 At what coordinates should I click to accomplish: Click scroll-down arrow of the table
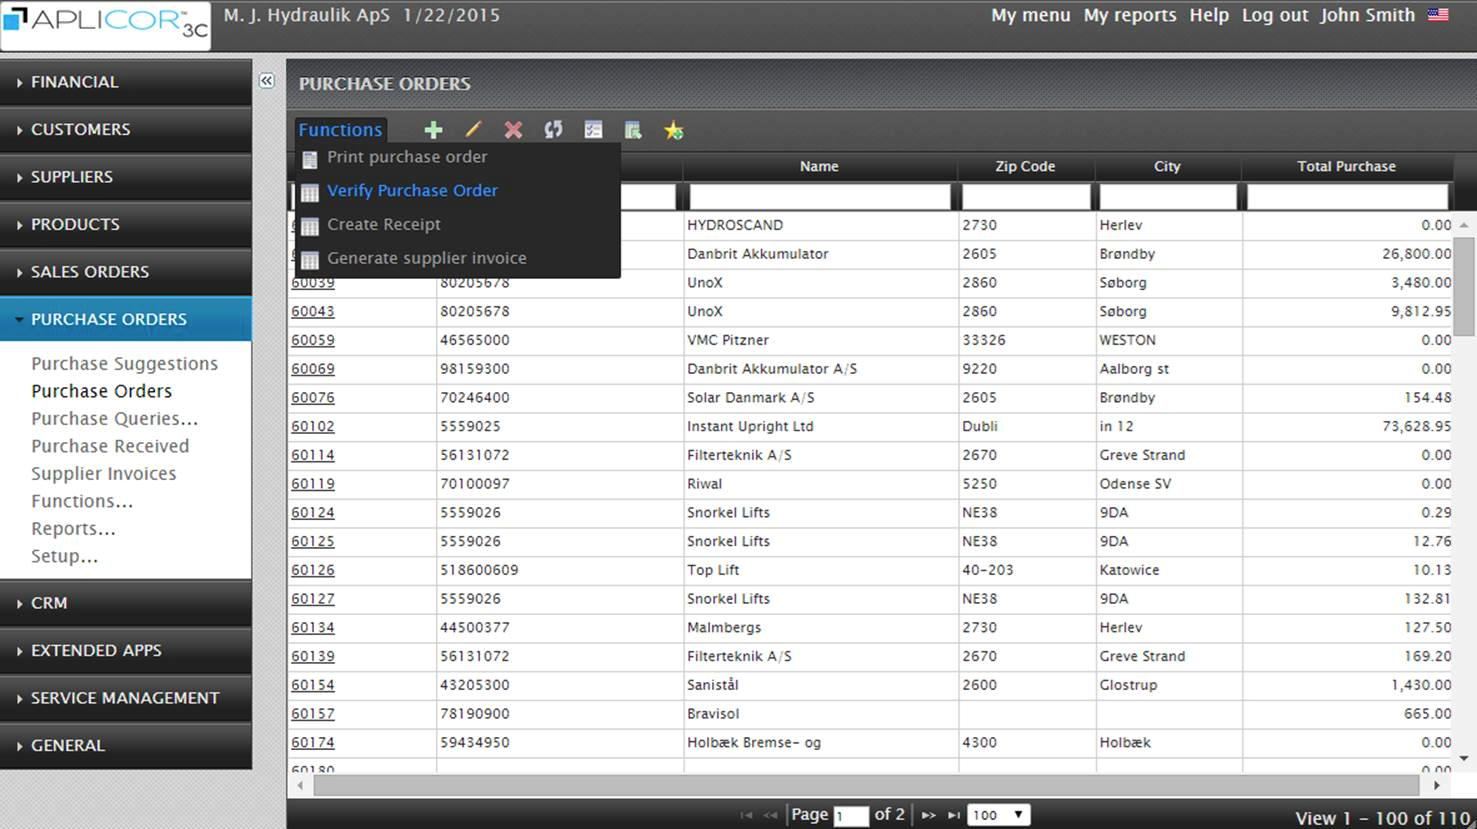pos(1465,759)
